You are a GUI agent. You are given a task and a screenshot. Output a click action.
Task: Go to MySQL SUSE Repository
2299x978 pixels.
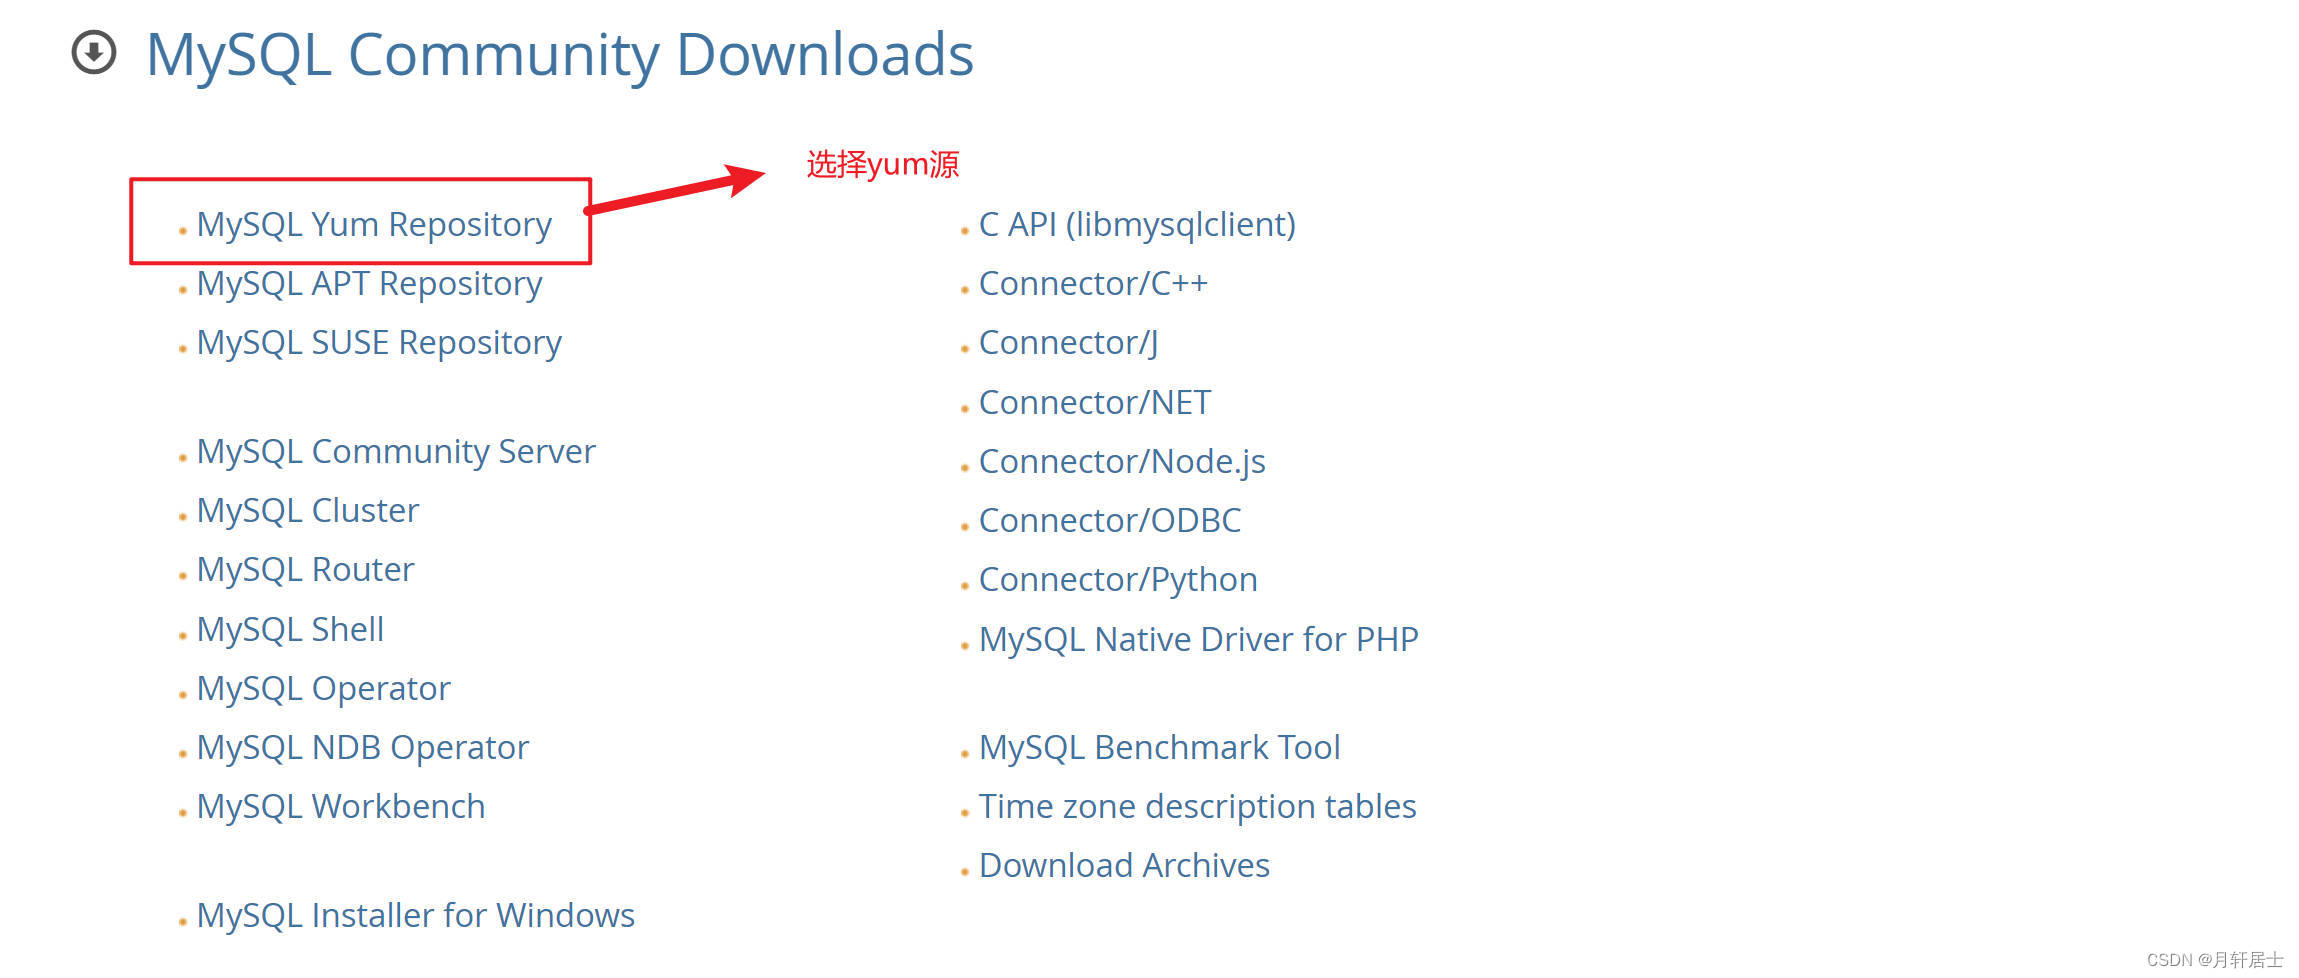pos(379,343)
